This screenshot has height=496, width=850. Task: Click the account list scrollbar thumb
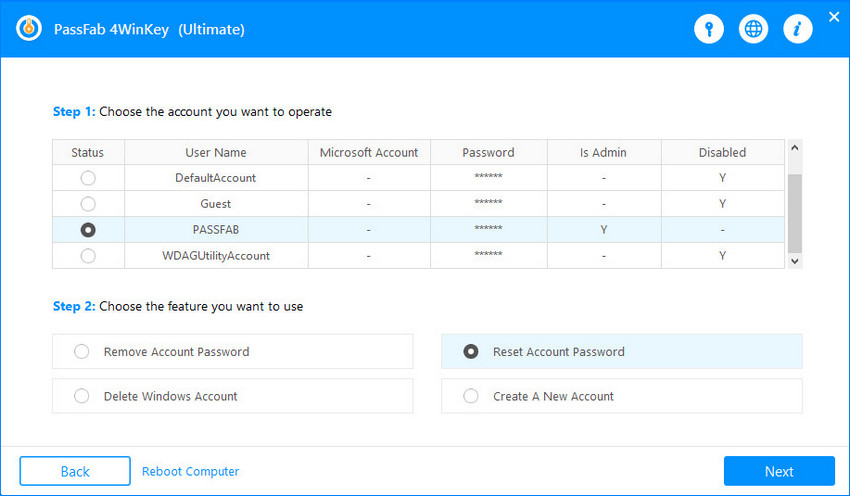click(795, 214)
